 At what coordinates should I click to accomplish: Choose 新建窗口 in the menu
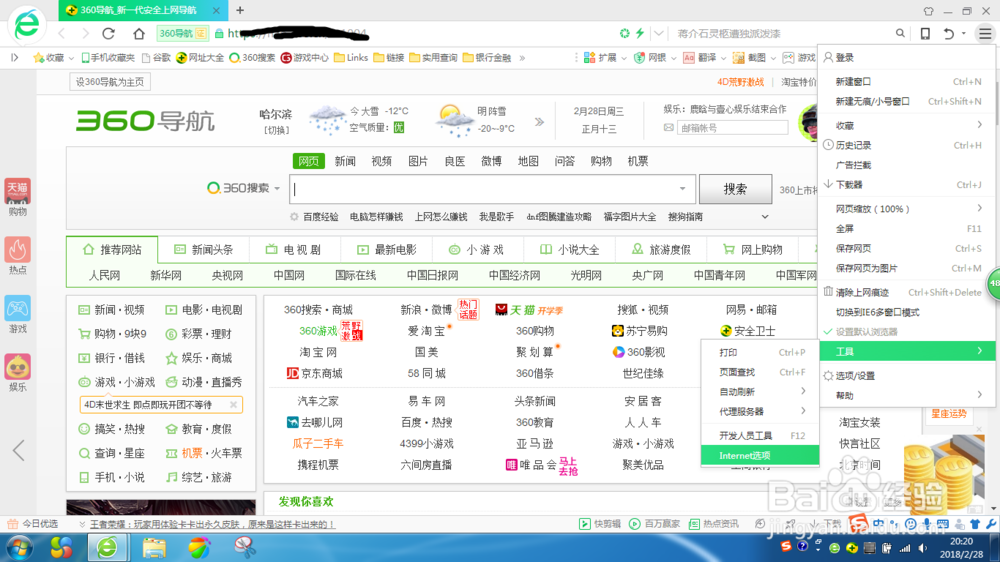[906, 82]
